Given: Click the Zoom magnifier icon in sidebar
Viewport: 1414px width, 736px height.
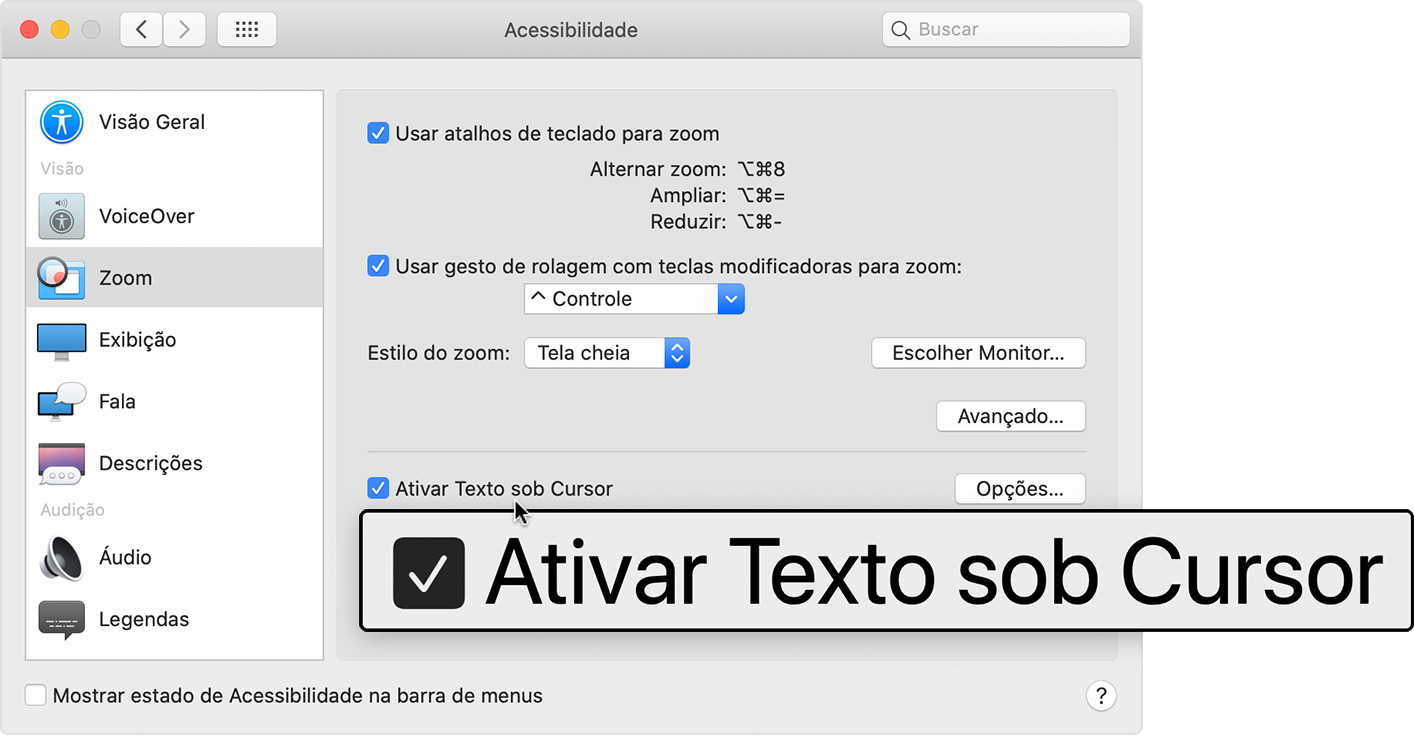Looking at the screenshot, I should click(60, 277).
